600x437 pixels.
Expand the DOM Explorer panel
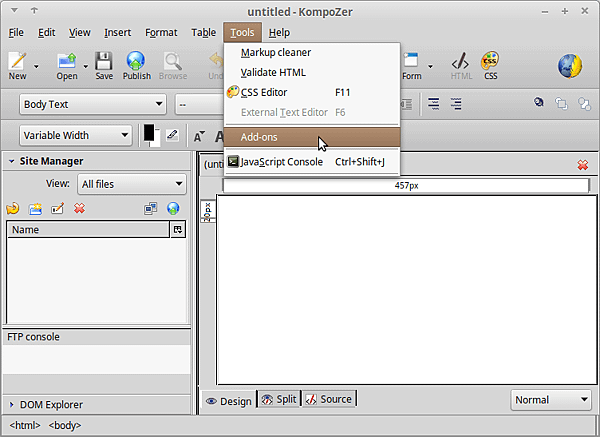point(11,404)
